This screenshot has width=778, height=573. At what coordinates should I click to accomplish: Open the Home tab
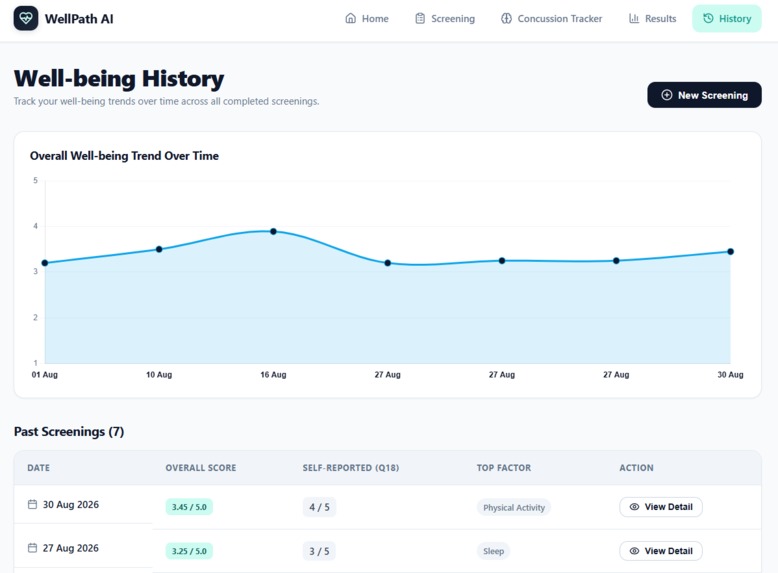tap(367, 18)
